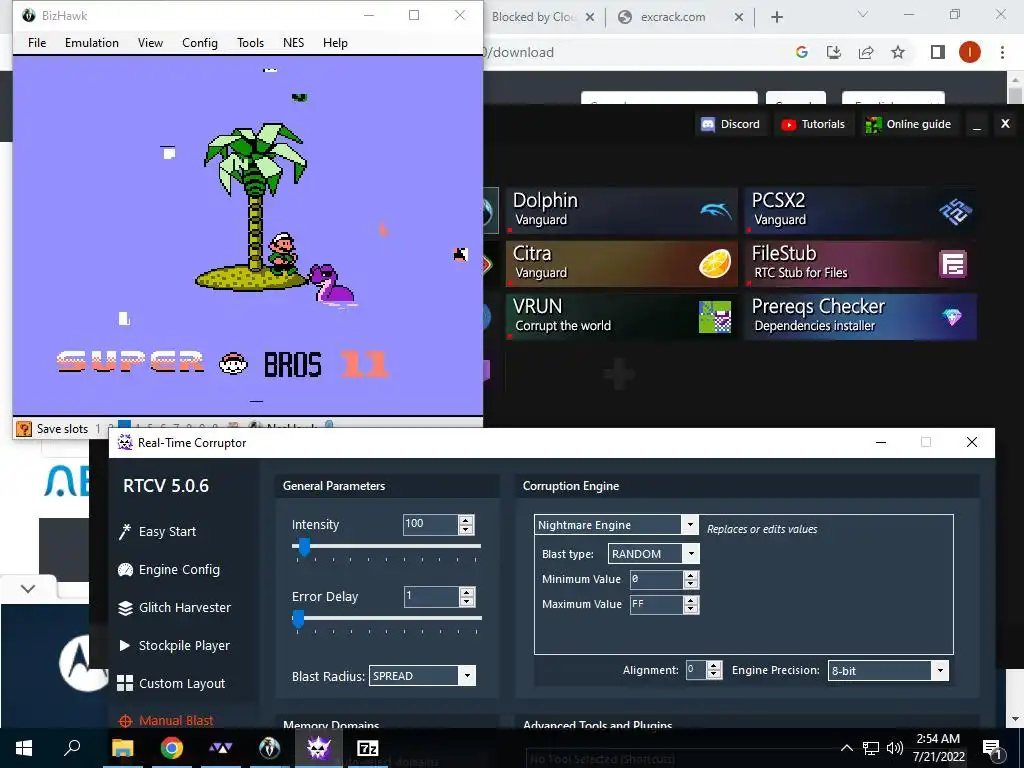The image size is (1024, 768).
Task: Open Windows Start menu
Action: 24,748
